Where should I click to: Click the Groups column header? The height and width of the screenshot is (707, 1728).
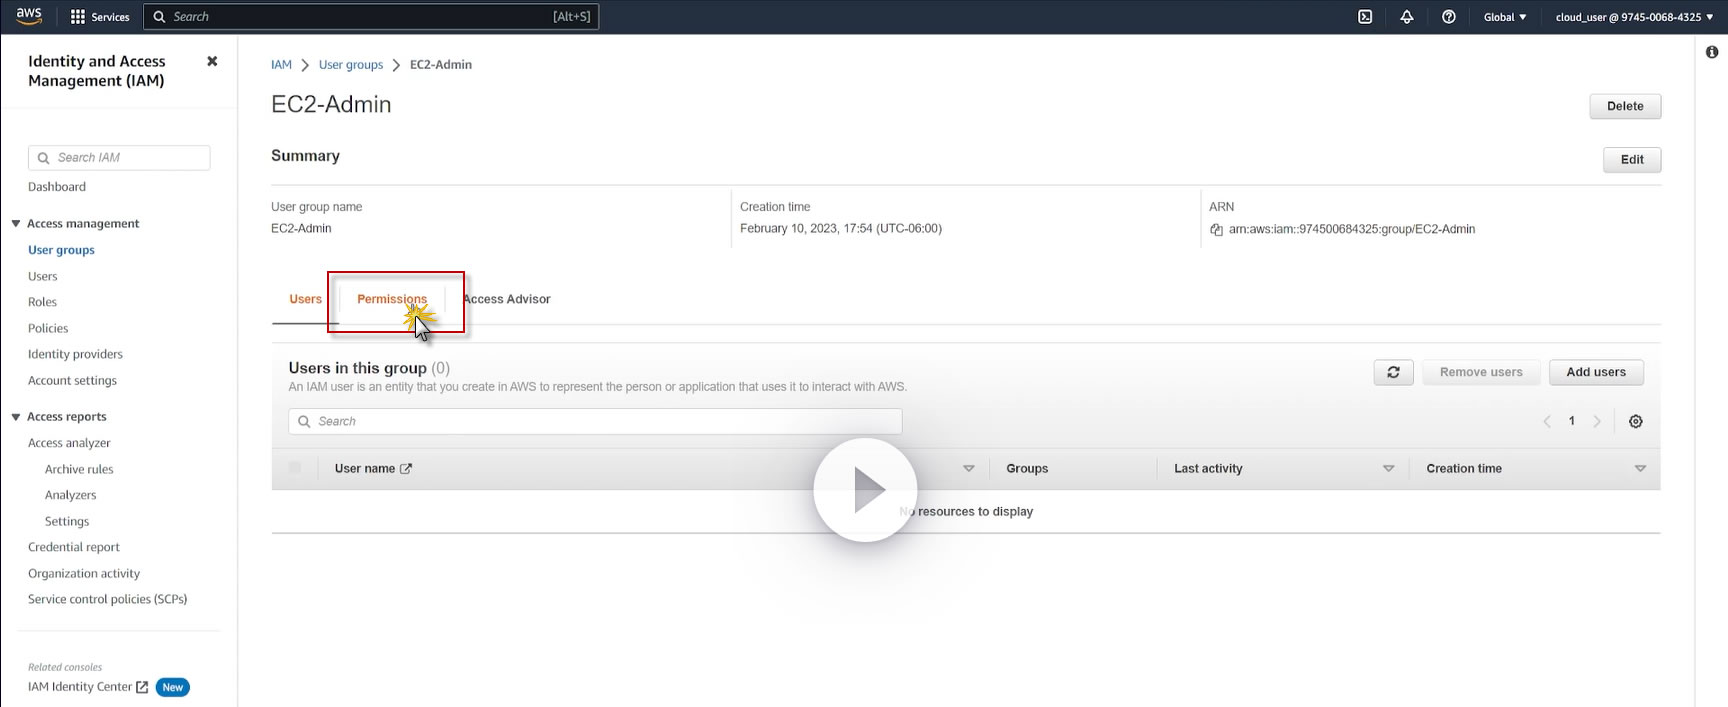(x=1027, y=468)
